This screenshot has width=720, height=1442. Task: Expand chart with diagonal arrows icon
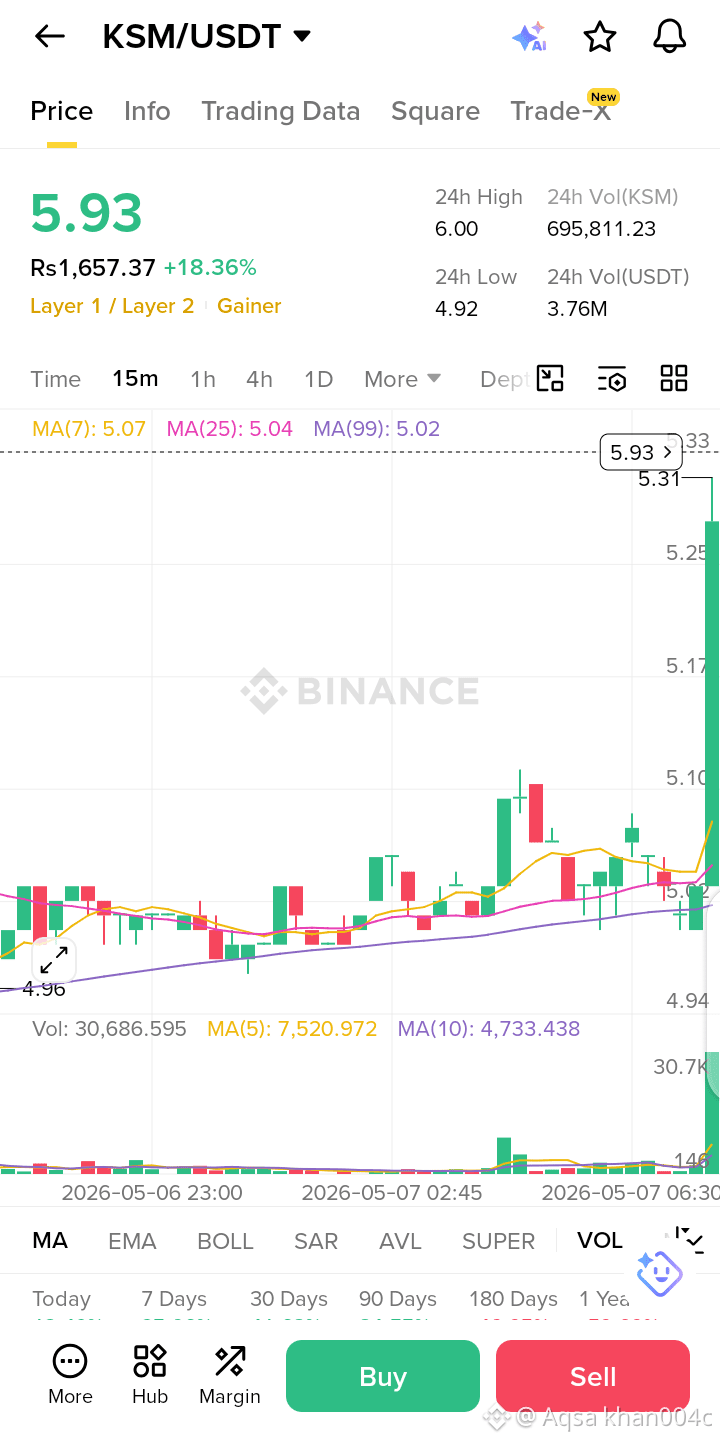(54, 960)
